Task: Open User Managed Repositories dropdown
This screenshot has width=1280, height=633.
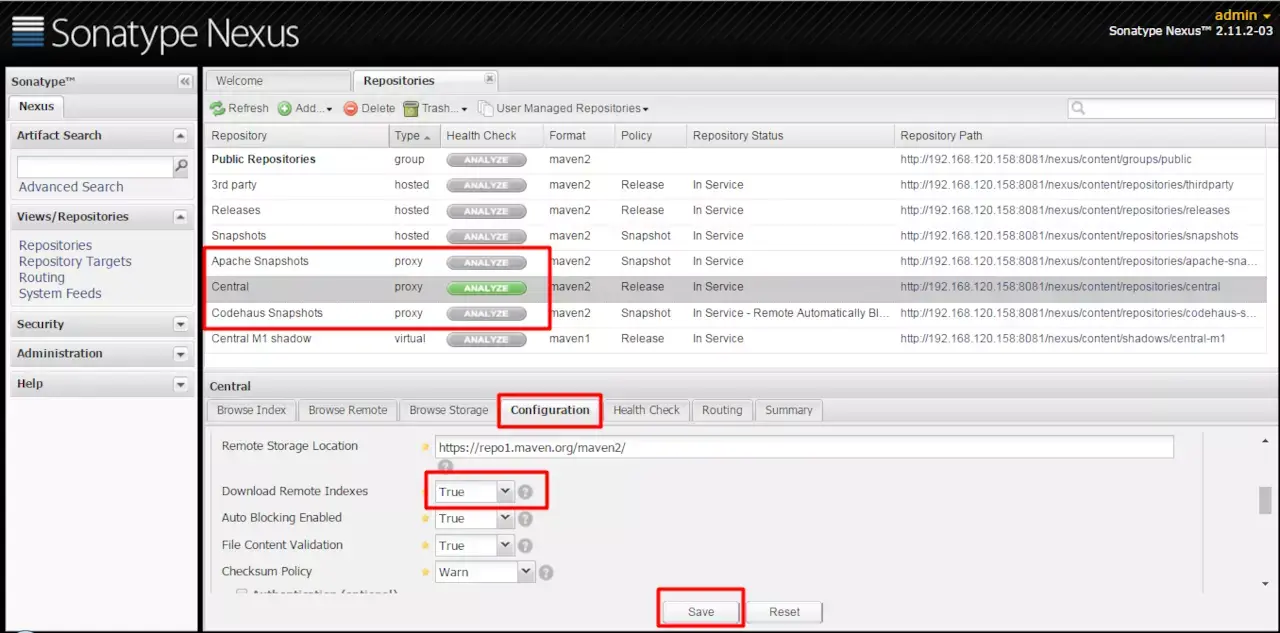Action: [565, 108]
